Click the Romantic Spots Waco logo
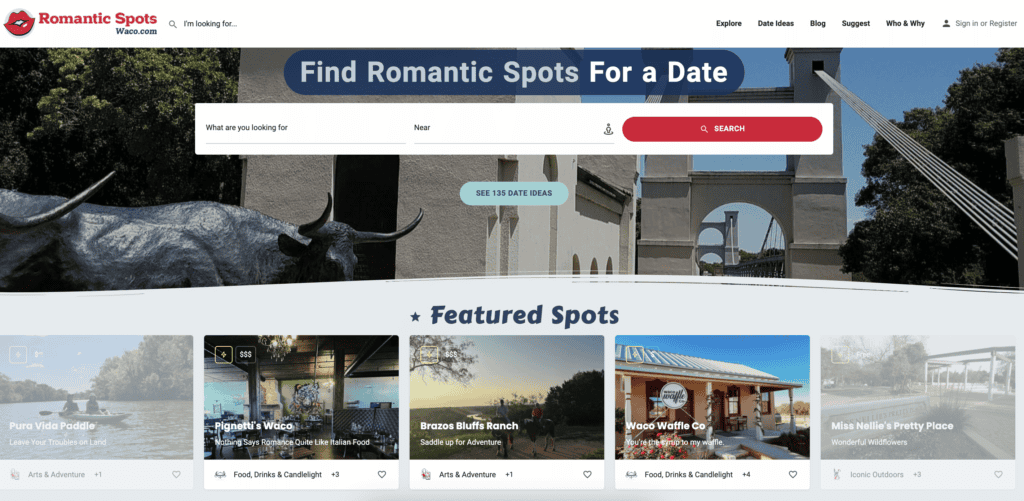This screenshot has width=1024, height=501. [81, 23]
